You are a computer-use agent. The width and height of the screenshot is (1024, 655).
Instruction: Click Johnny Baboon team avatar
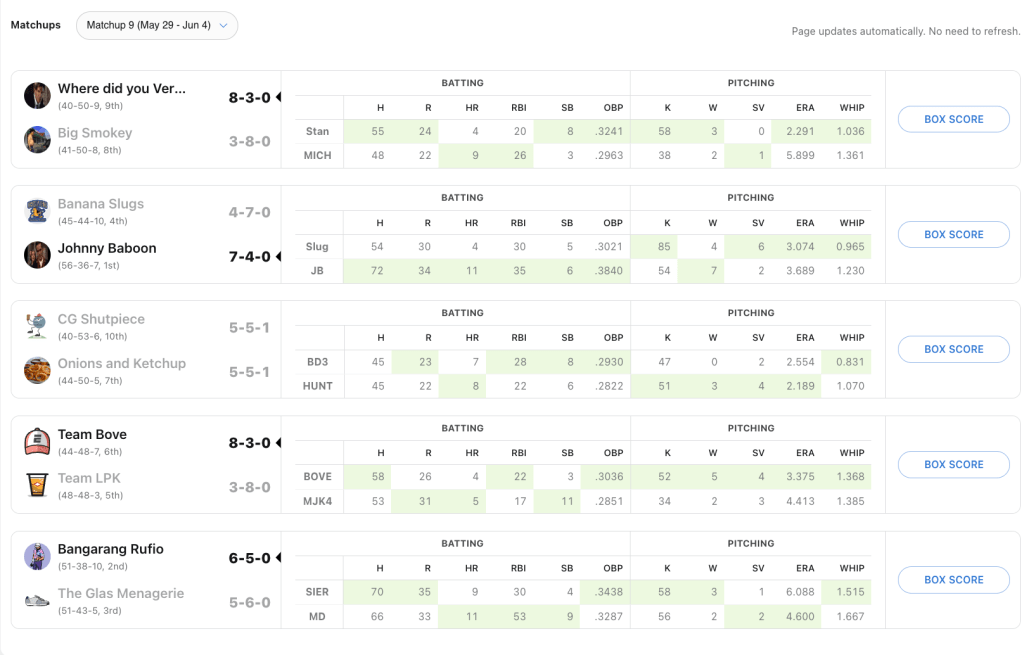tap(37, 255)
